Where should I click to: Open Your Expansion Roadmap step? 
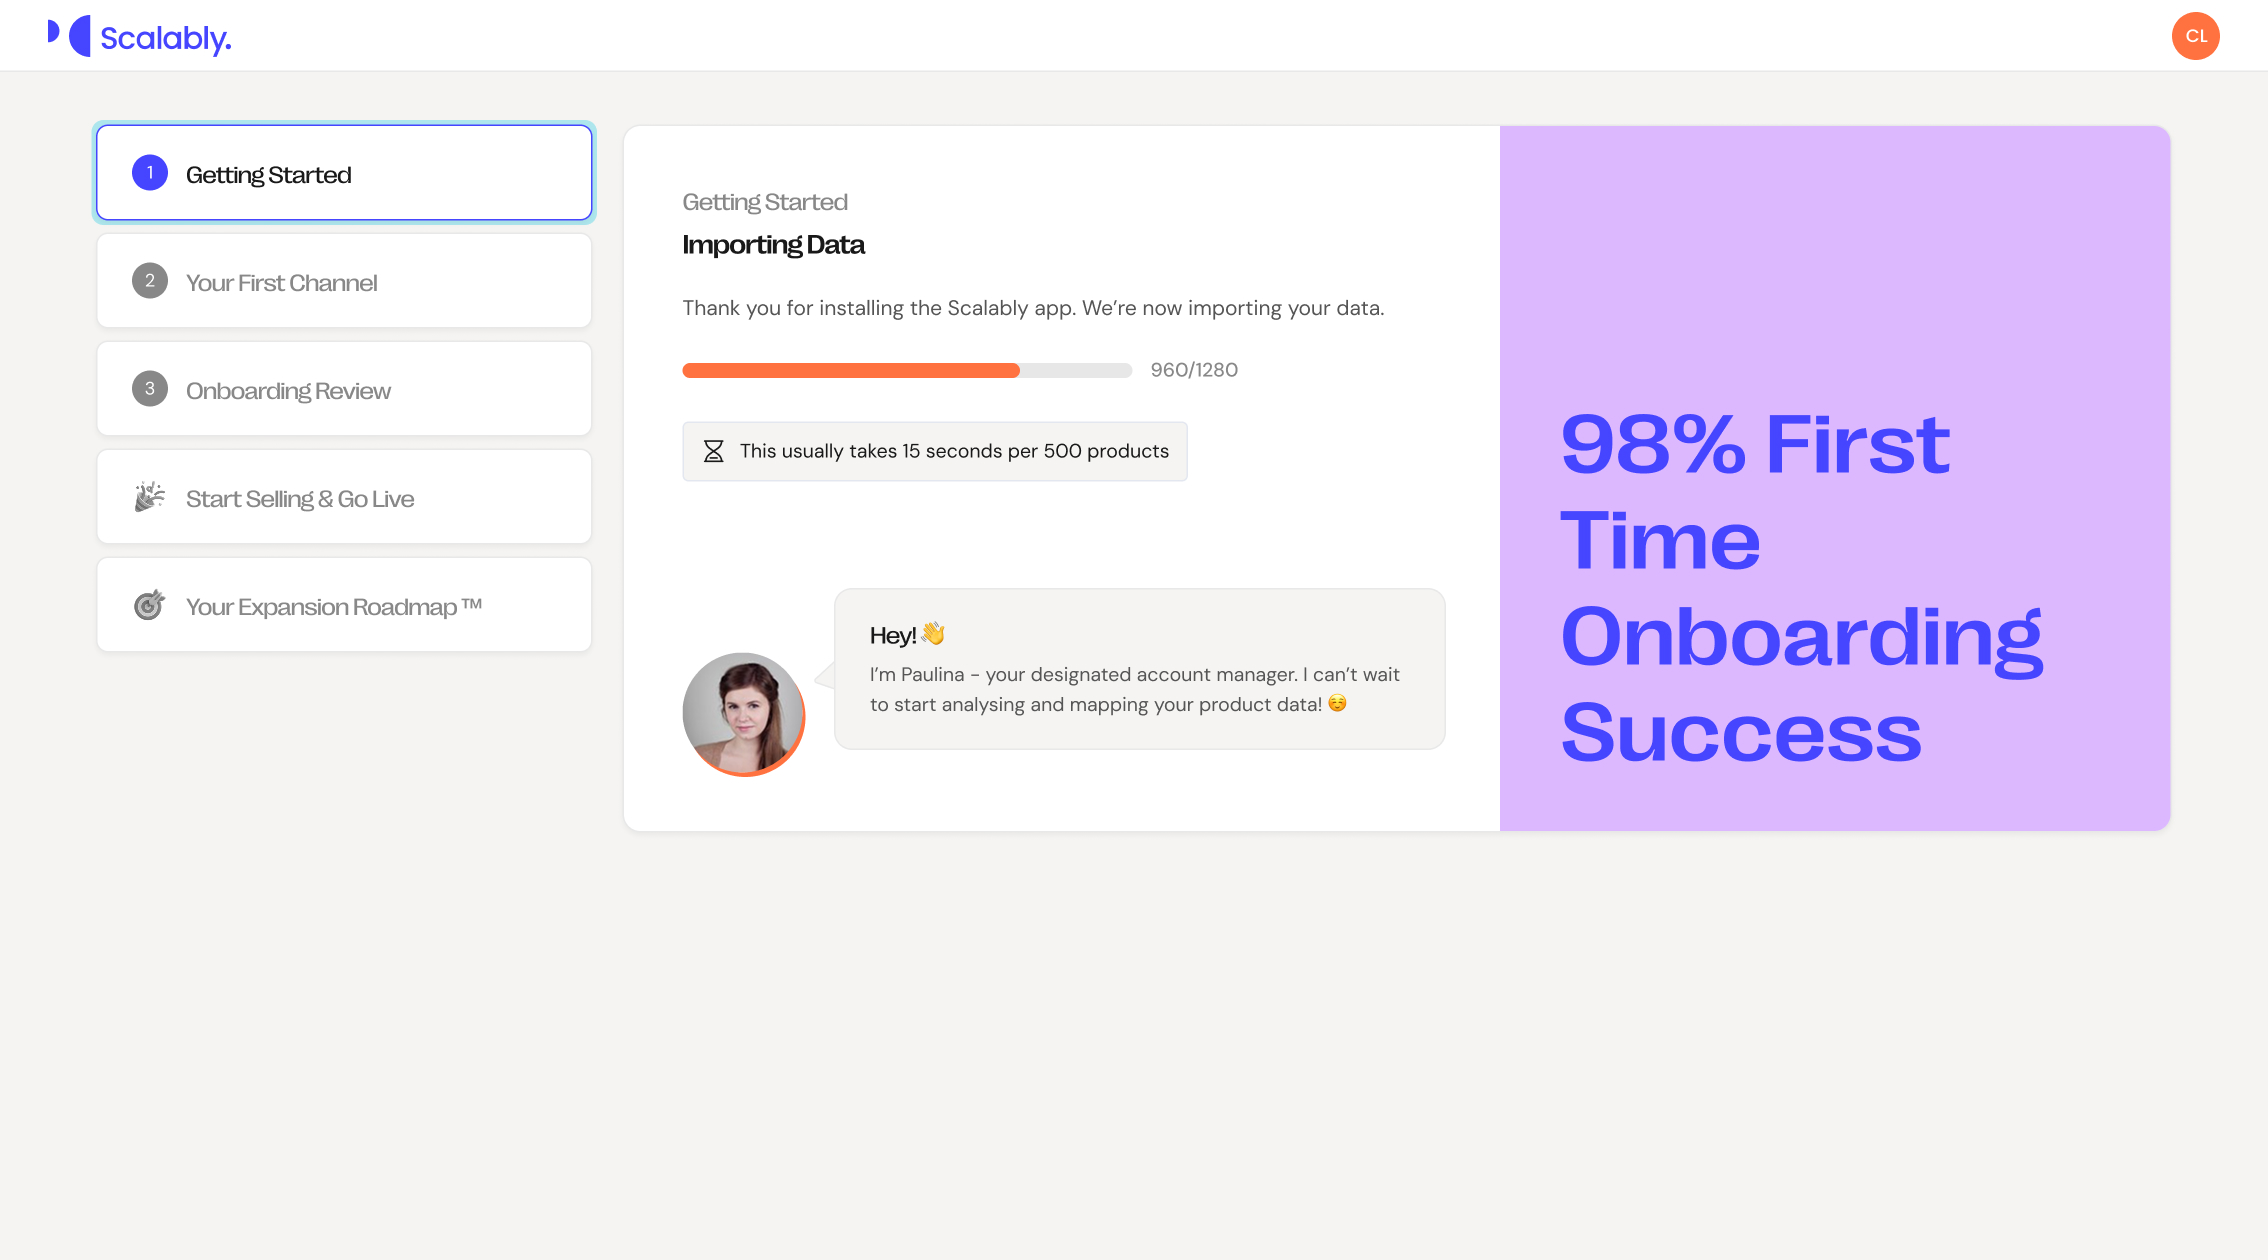click(334, 607)
